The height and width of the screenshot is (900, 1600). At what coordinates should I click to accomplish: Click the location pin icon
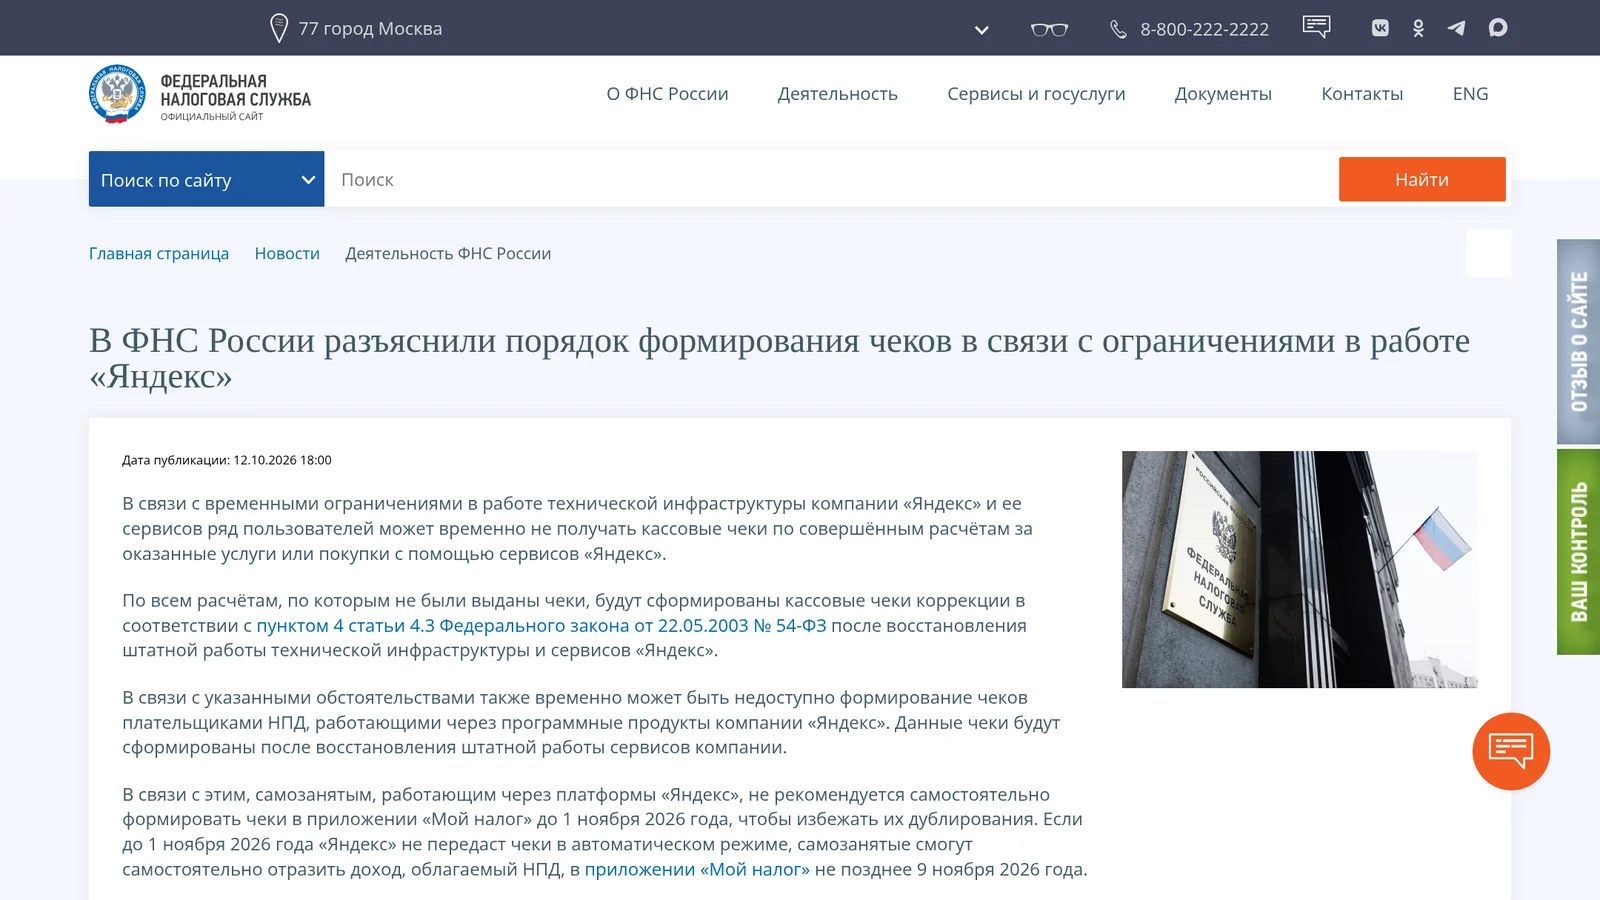[279, 28]
